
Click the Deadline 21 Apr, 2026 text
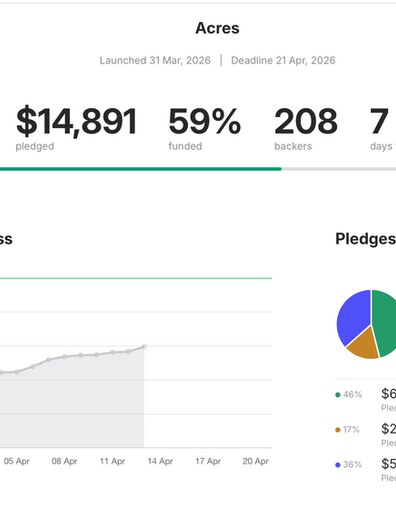pyautogui.click(x=283, y=61)
